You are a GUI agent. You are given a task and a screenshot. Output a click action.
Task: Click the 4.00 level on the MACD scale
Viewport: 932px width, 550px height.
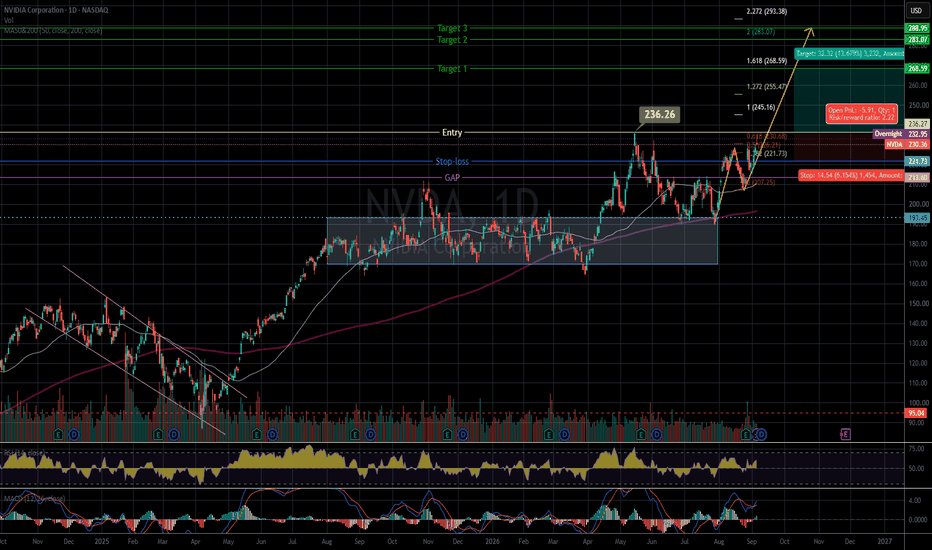pos(915,501)
